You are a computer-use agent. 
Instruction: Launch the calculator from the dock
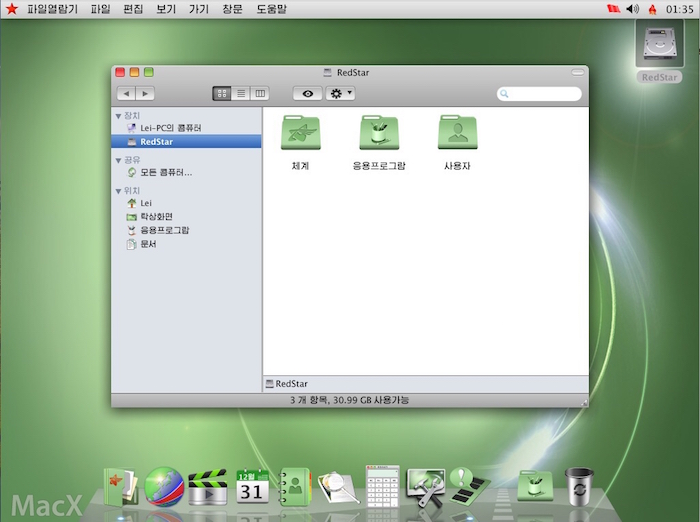(x=382, y=486)
